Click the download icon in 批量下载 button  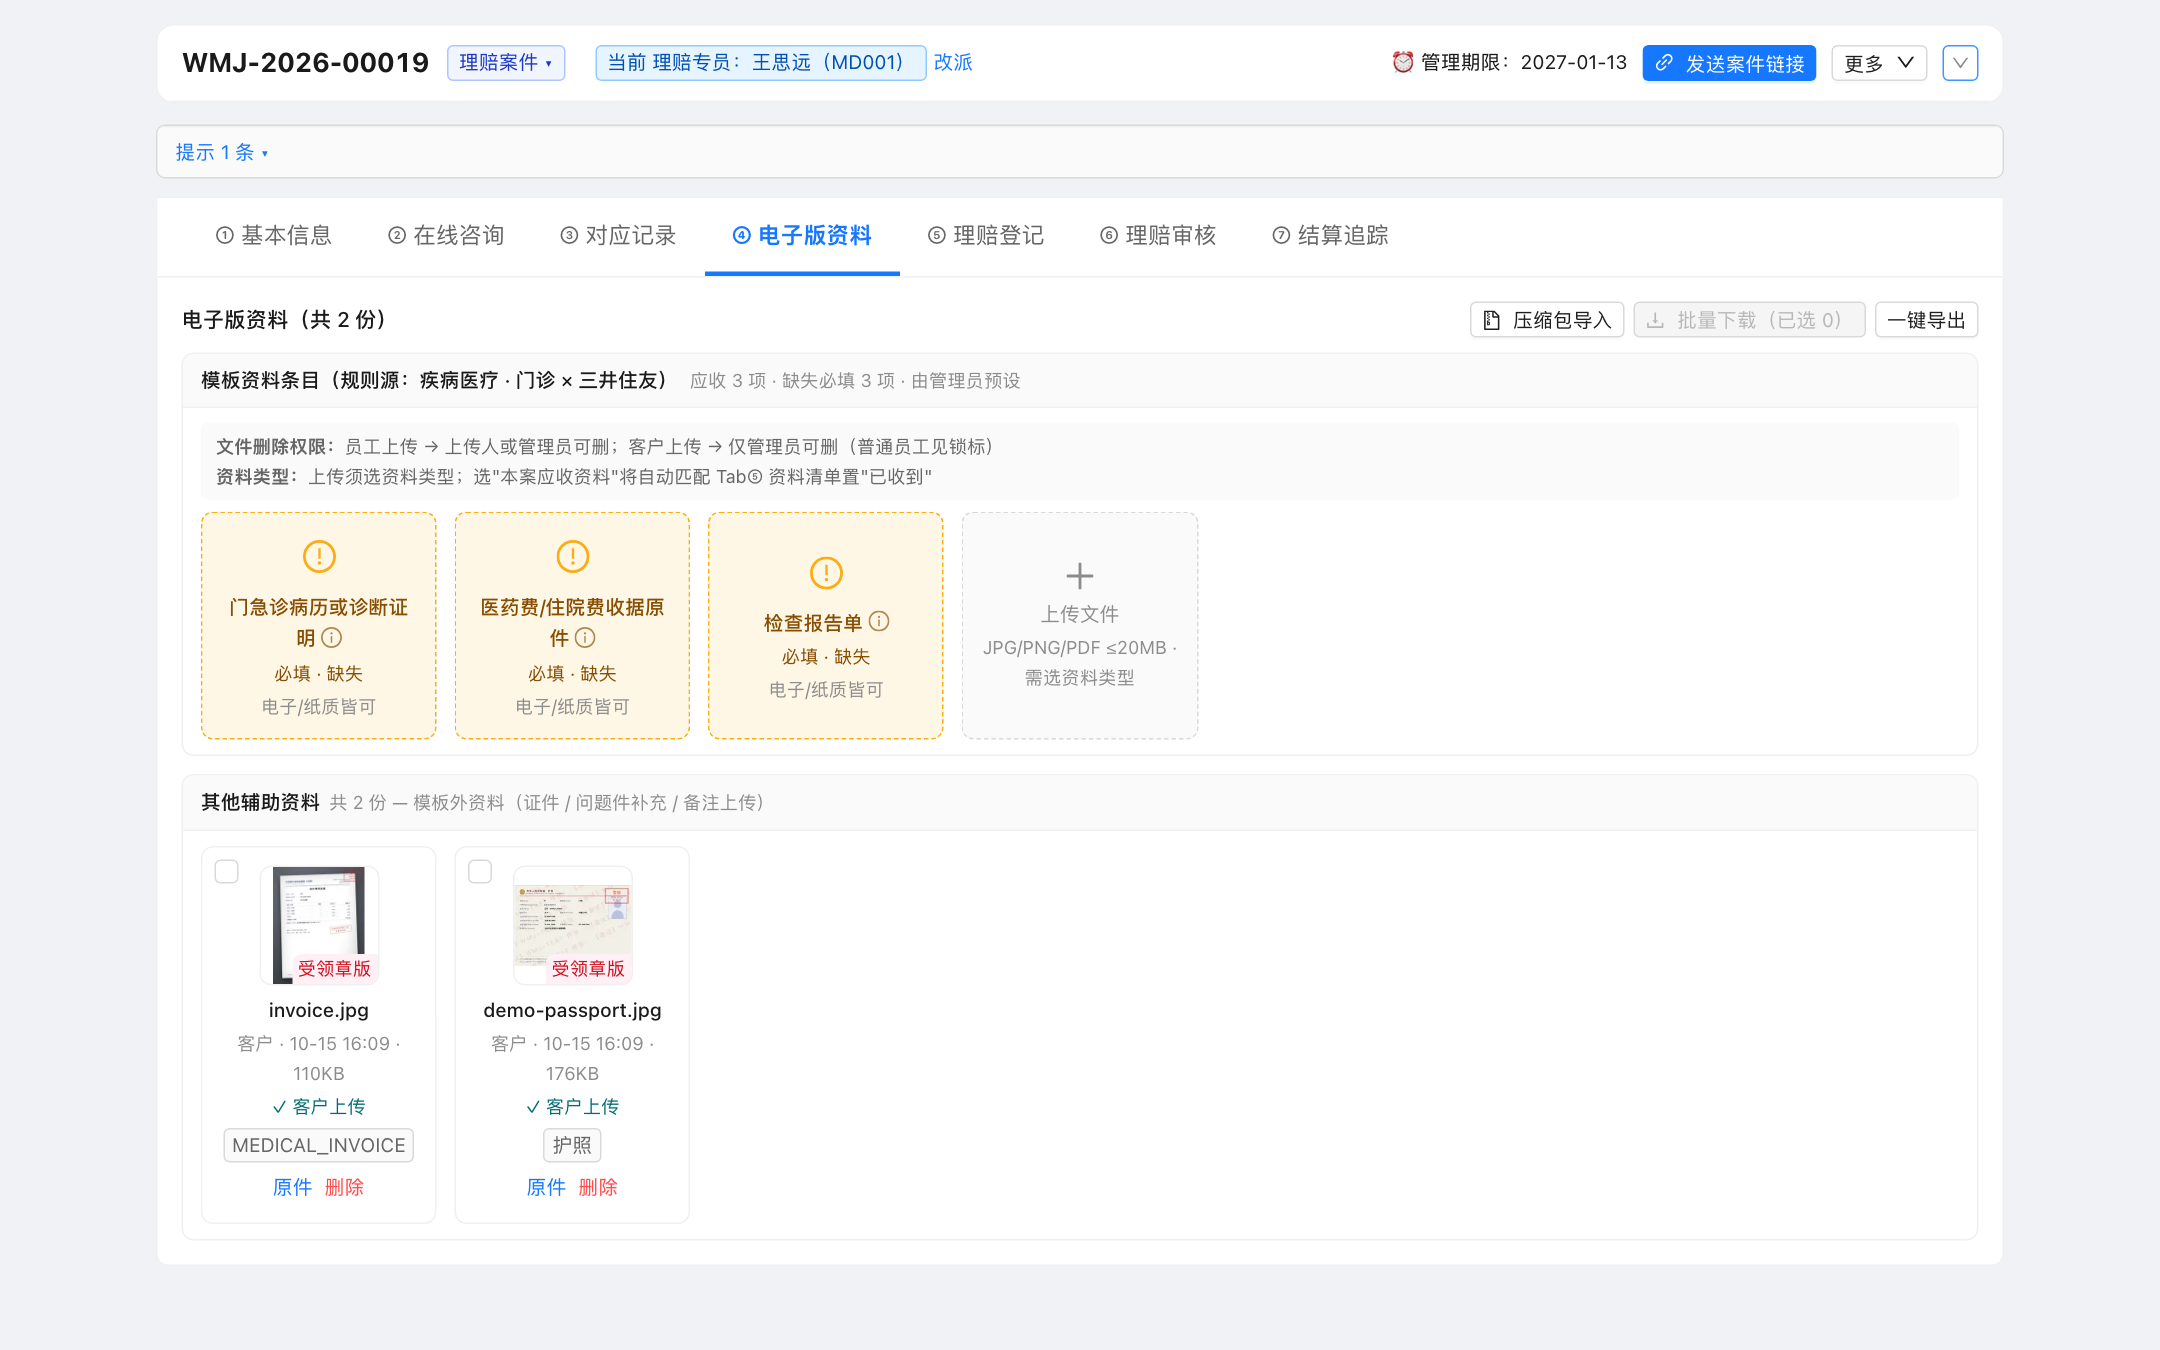pos(1656,320)
